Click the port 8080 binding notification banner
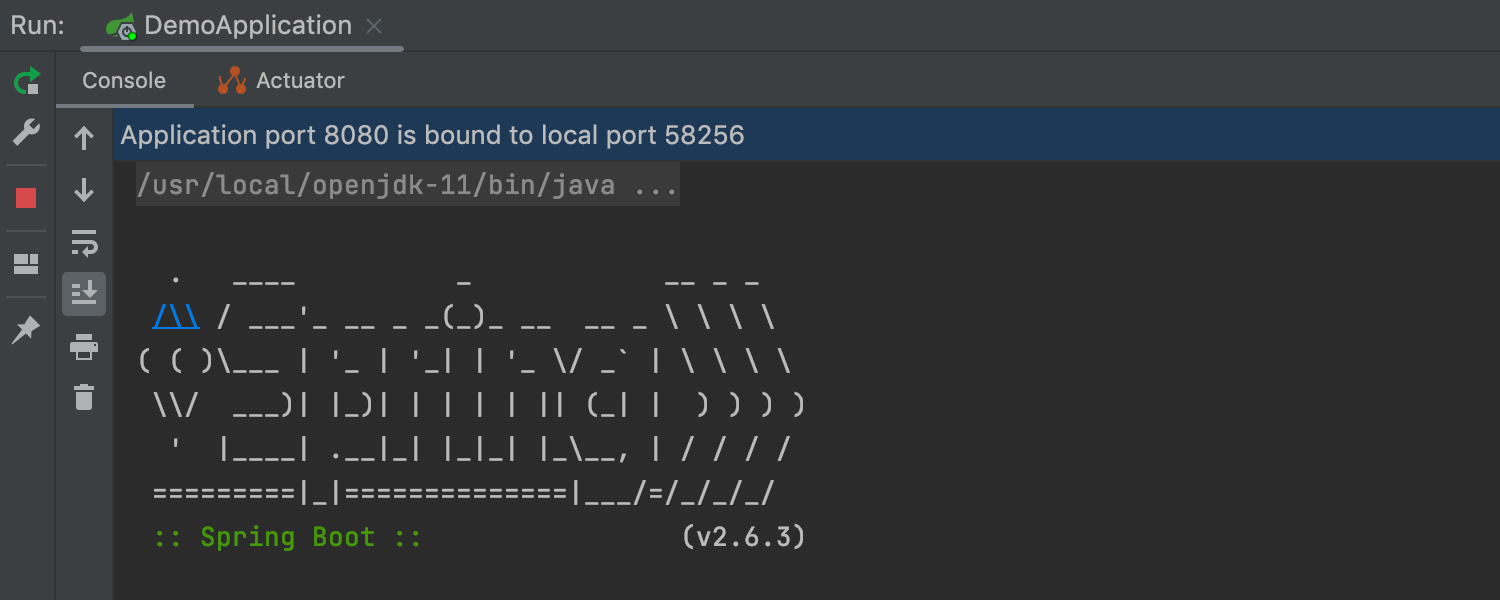The height and width of the screenshot is (600, 1500). [432, 135]
